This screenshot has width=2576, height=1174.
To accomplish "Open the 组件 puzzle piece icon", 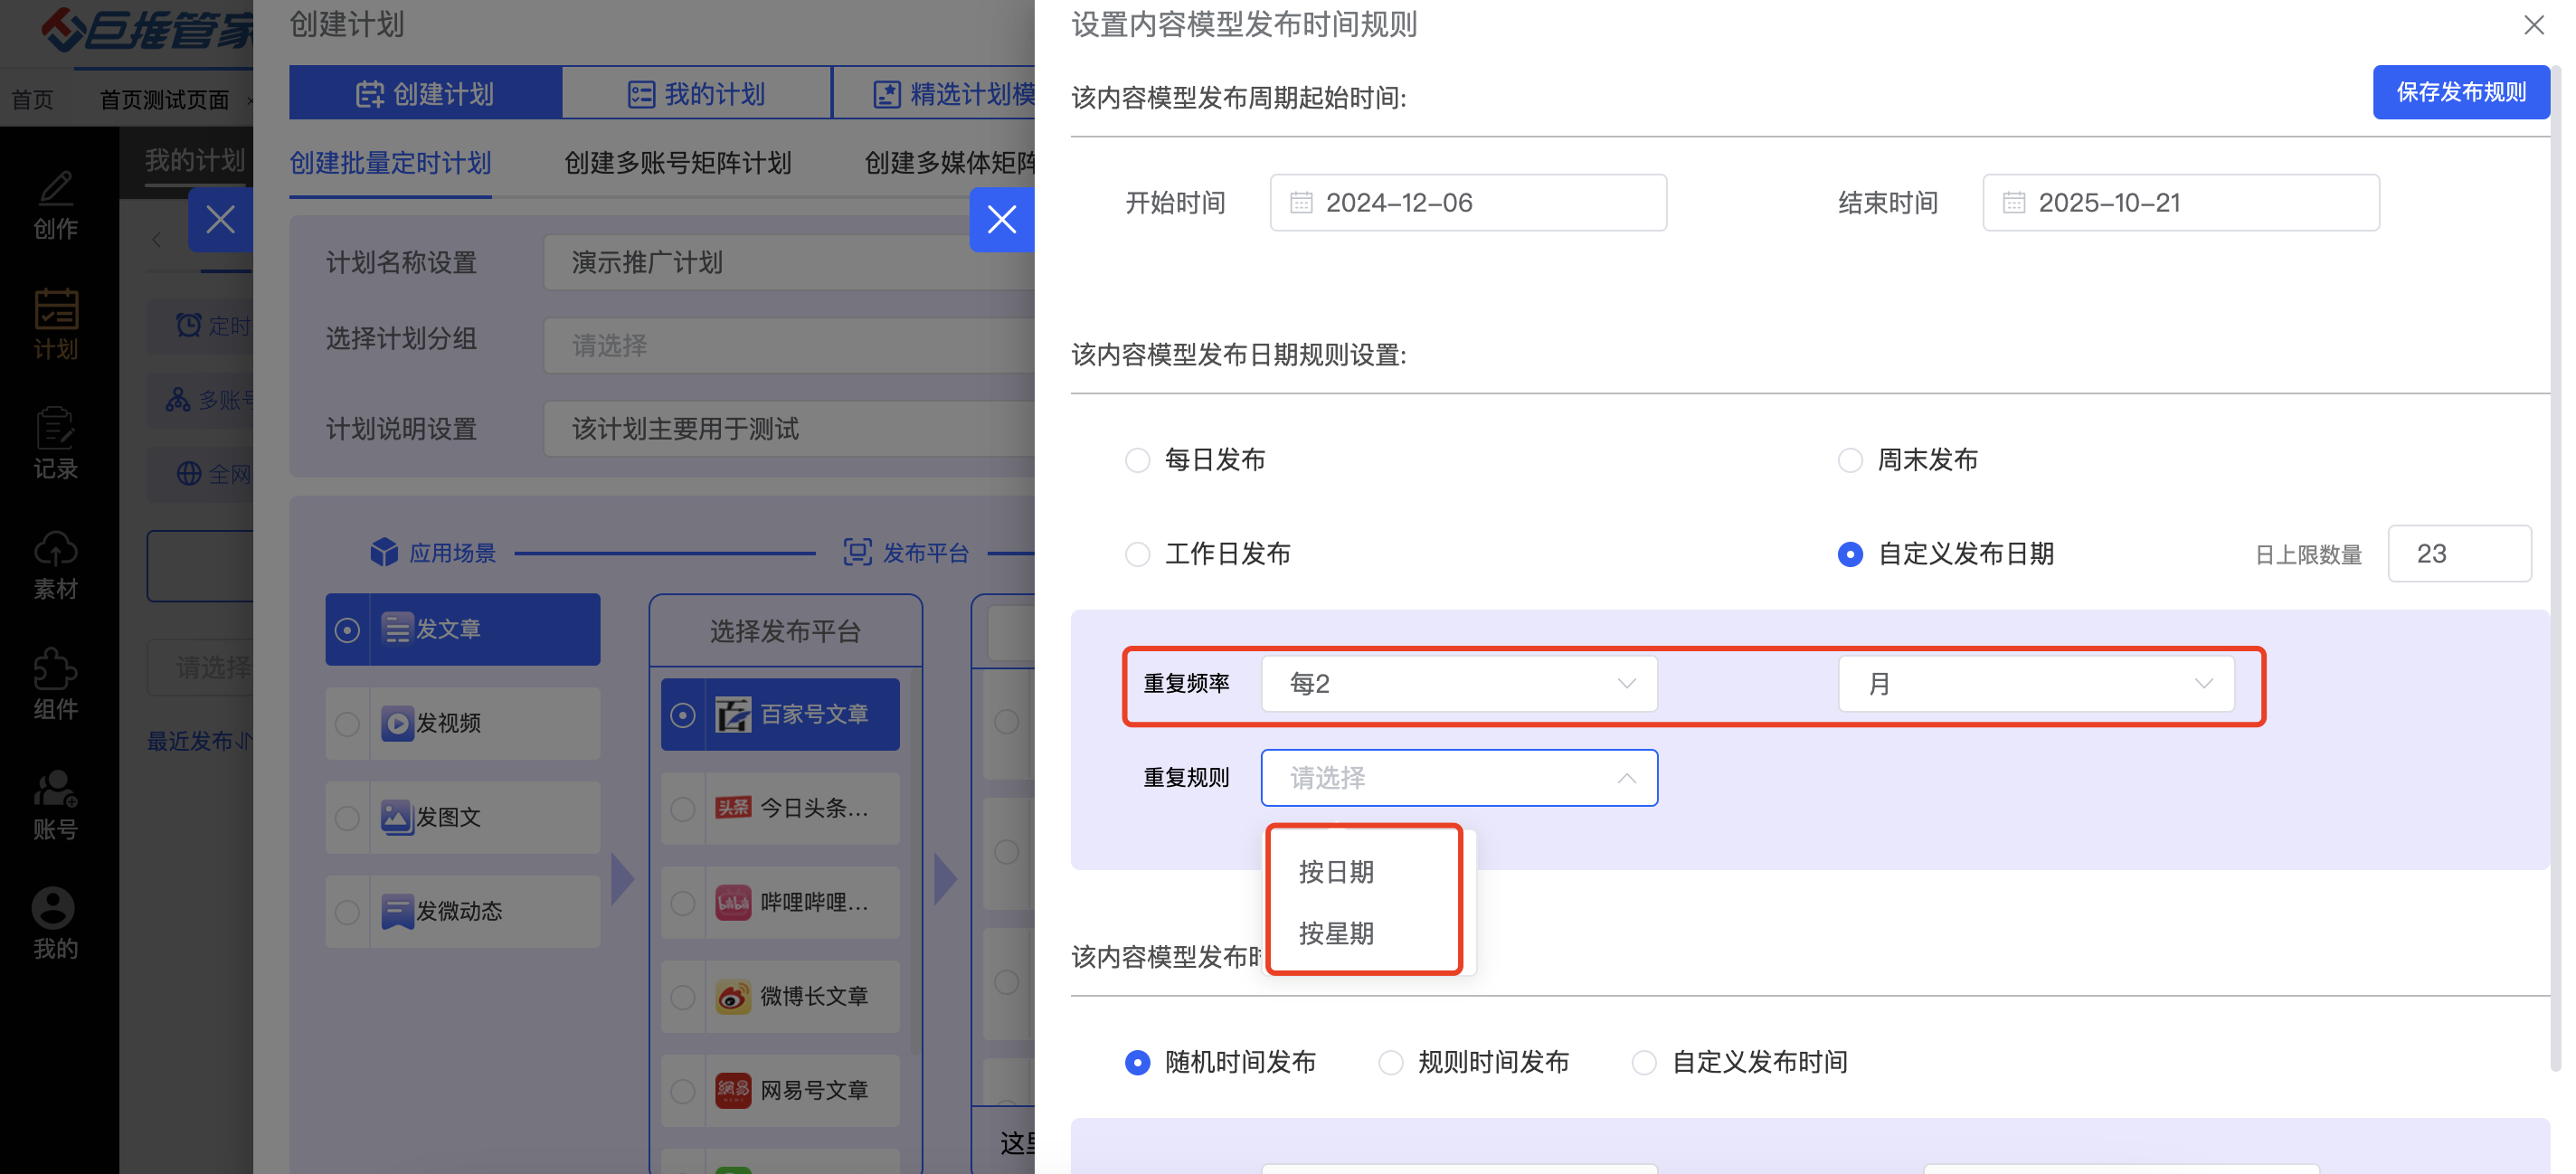I will coord(55,670).
